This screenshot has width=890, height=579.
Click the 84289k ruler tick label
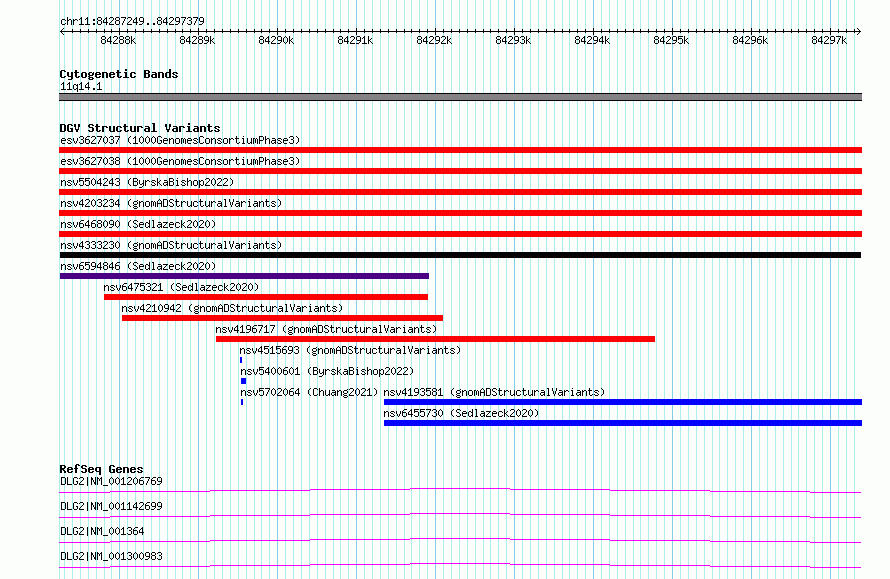point(198,40)
